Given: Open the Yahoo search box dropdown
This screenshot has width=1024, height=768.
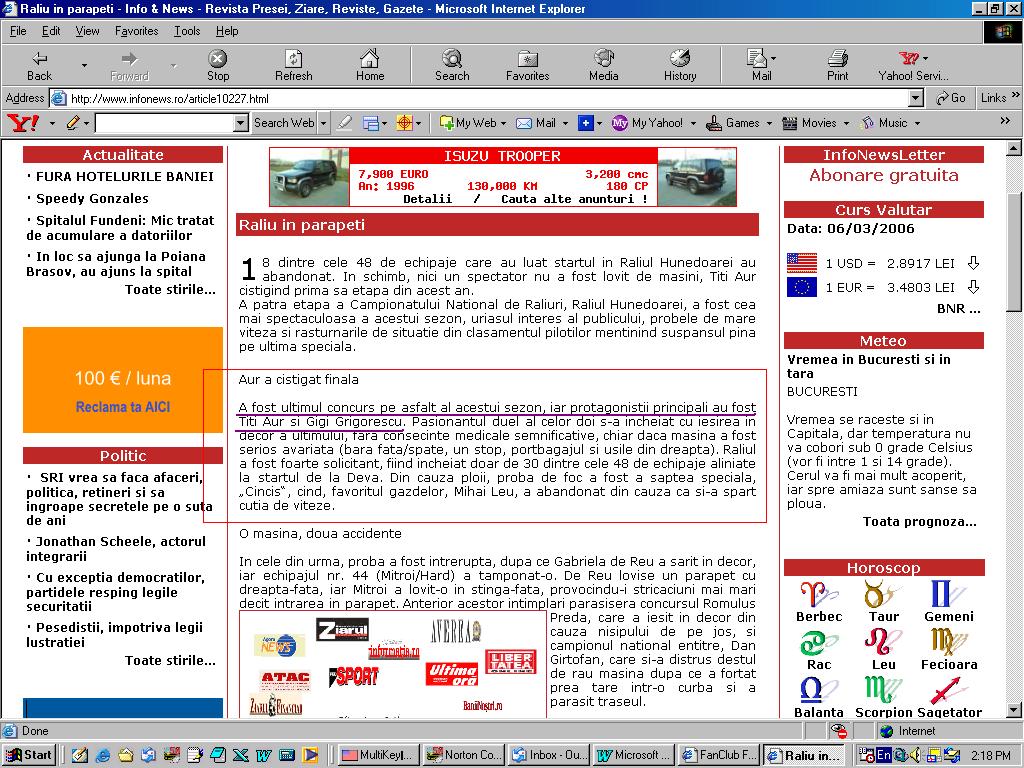Looking at the screenshot, I should [240, 123].
